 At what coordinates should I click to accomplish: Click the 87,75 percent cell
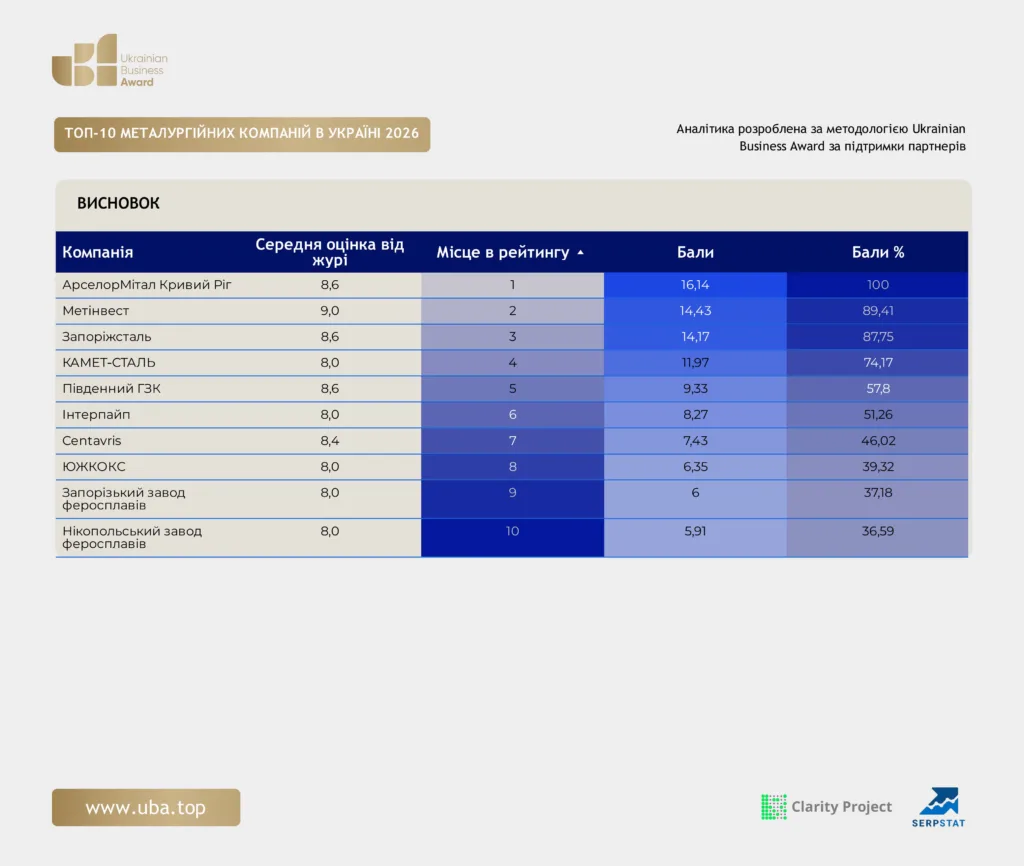pyautogui.click(x=878, y=337)
